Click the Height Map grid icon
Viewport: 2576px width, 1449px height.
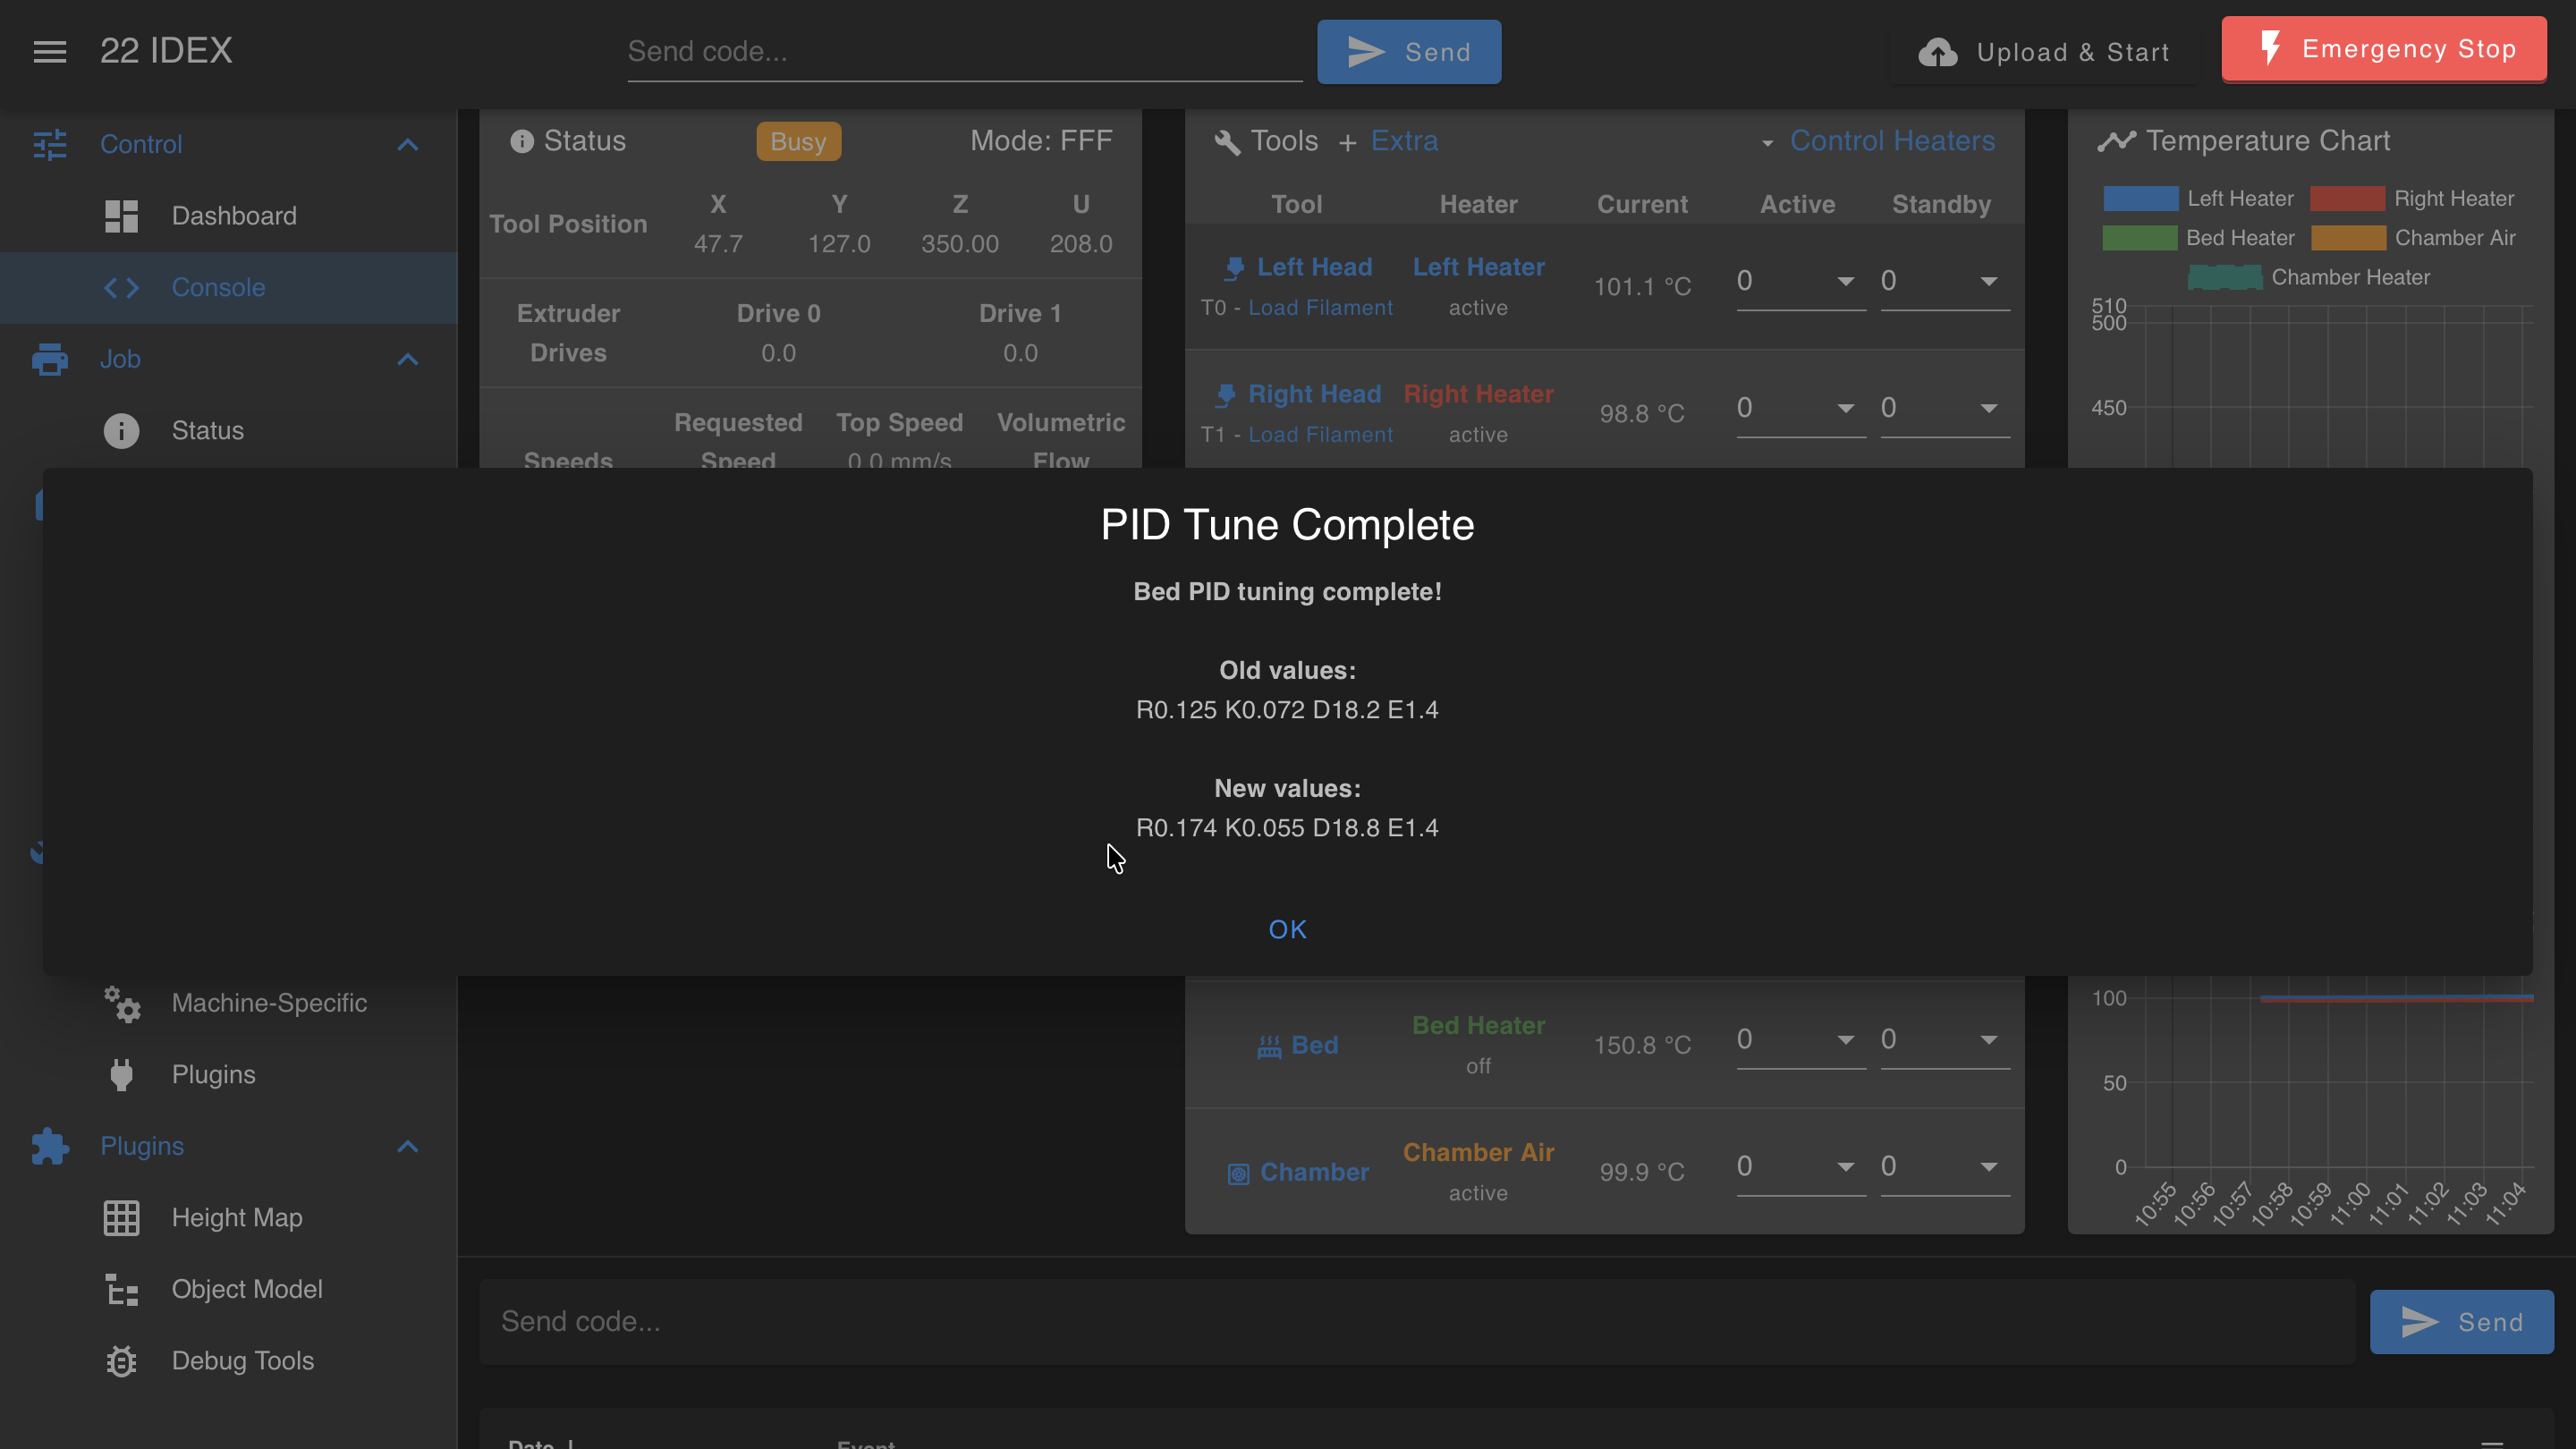121,1218
